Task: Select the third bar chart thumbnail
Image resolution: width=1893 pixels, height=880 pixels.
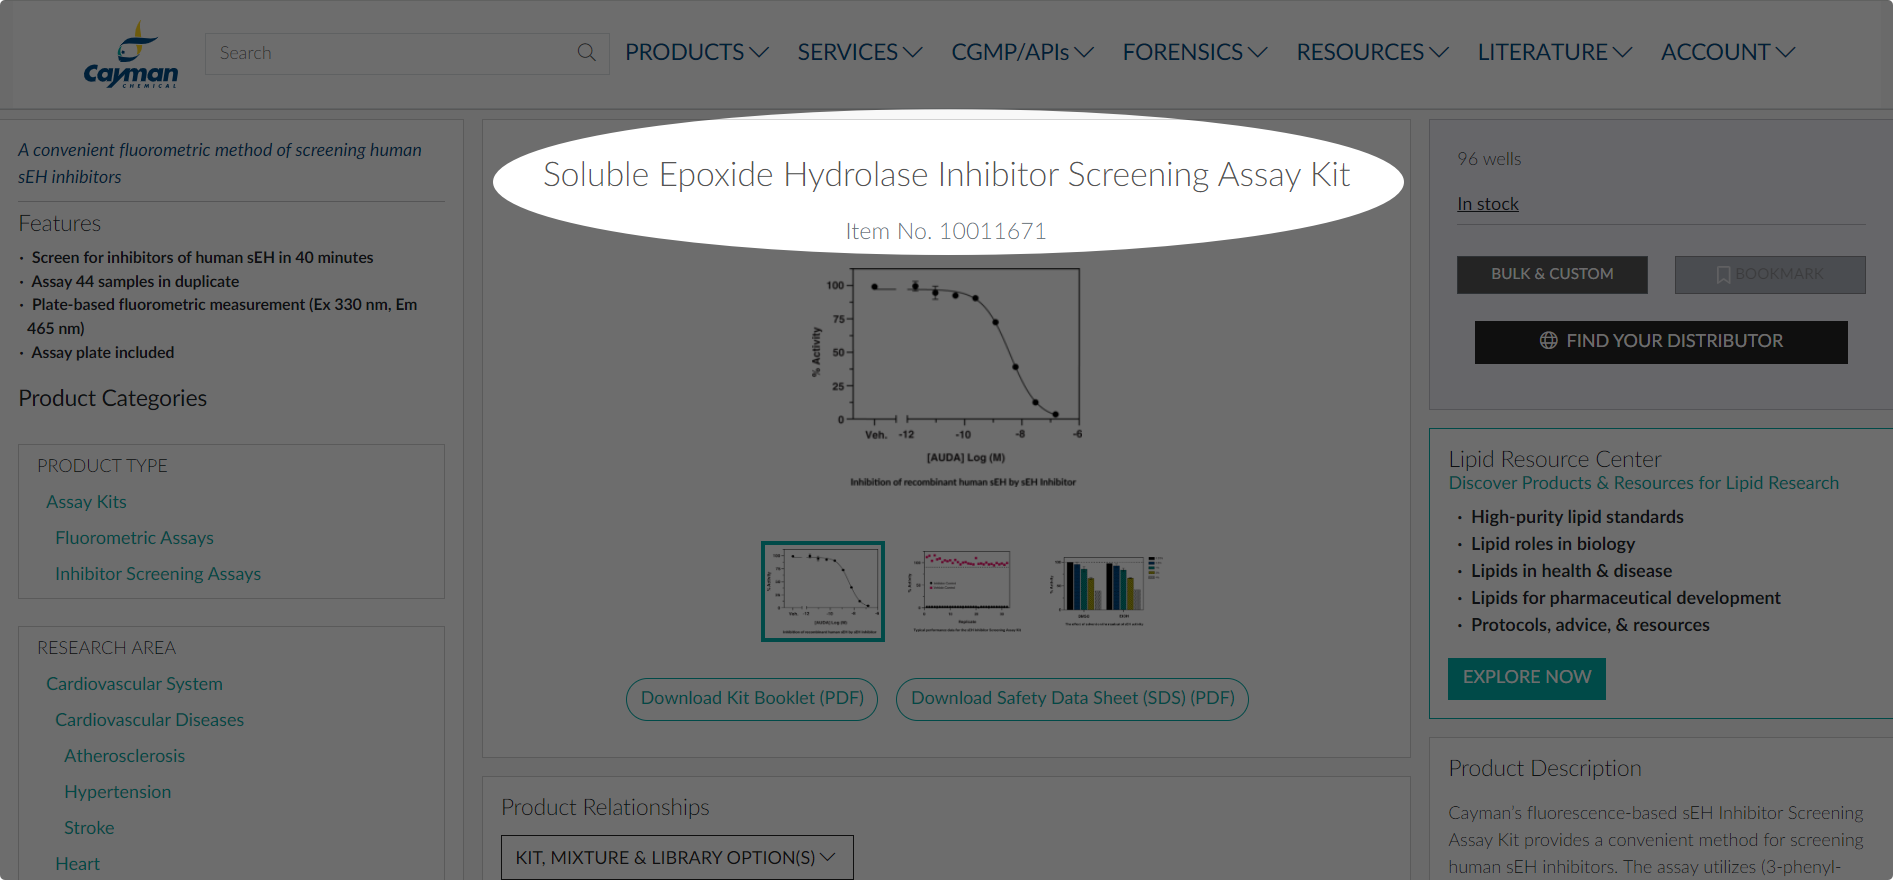Action: (1104, 591)
